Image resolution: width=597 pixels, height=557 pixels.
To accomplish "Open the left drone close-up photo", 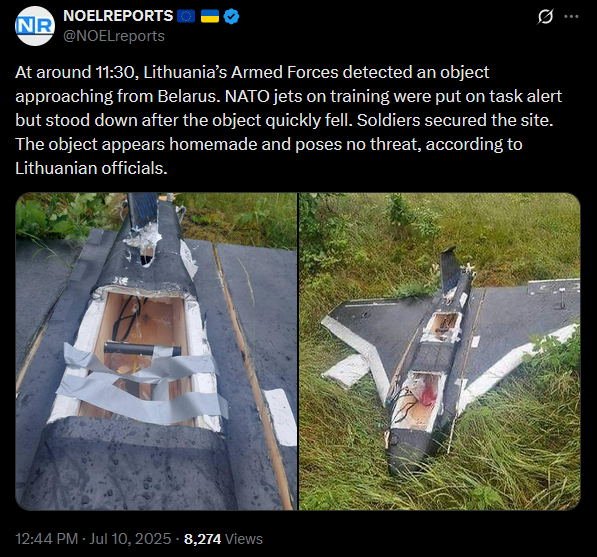I will [x=156, y=351].
